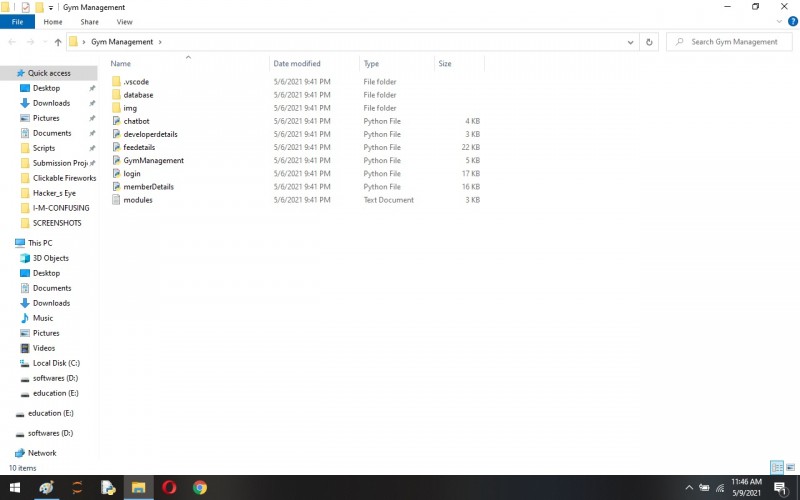Screen dimensions: 800x500
Task: Open Windows Start menu
Action: point(15,488)
